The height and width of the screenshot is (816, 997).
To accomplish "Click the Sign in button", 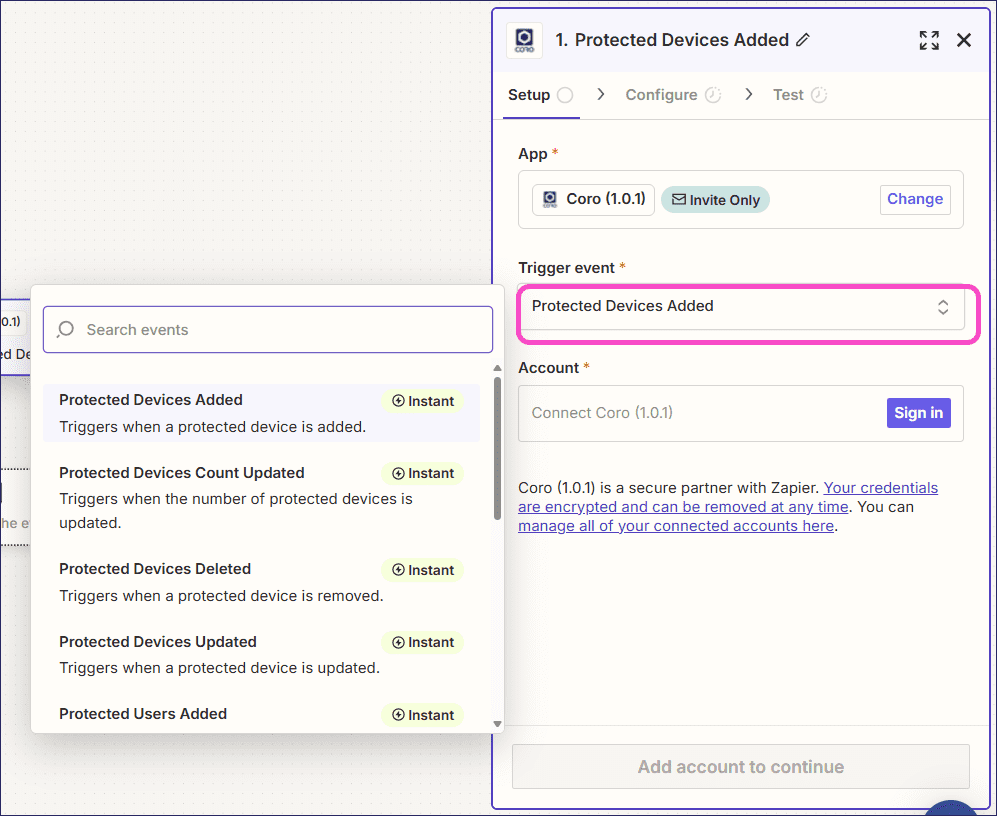I will tap(918, 413).
